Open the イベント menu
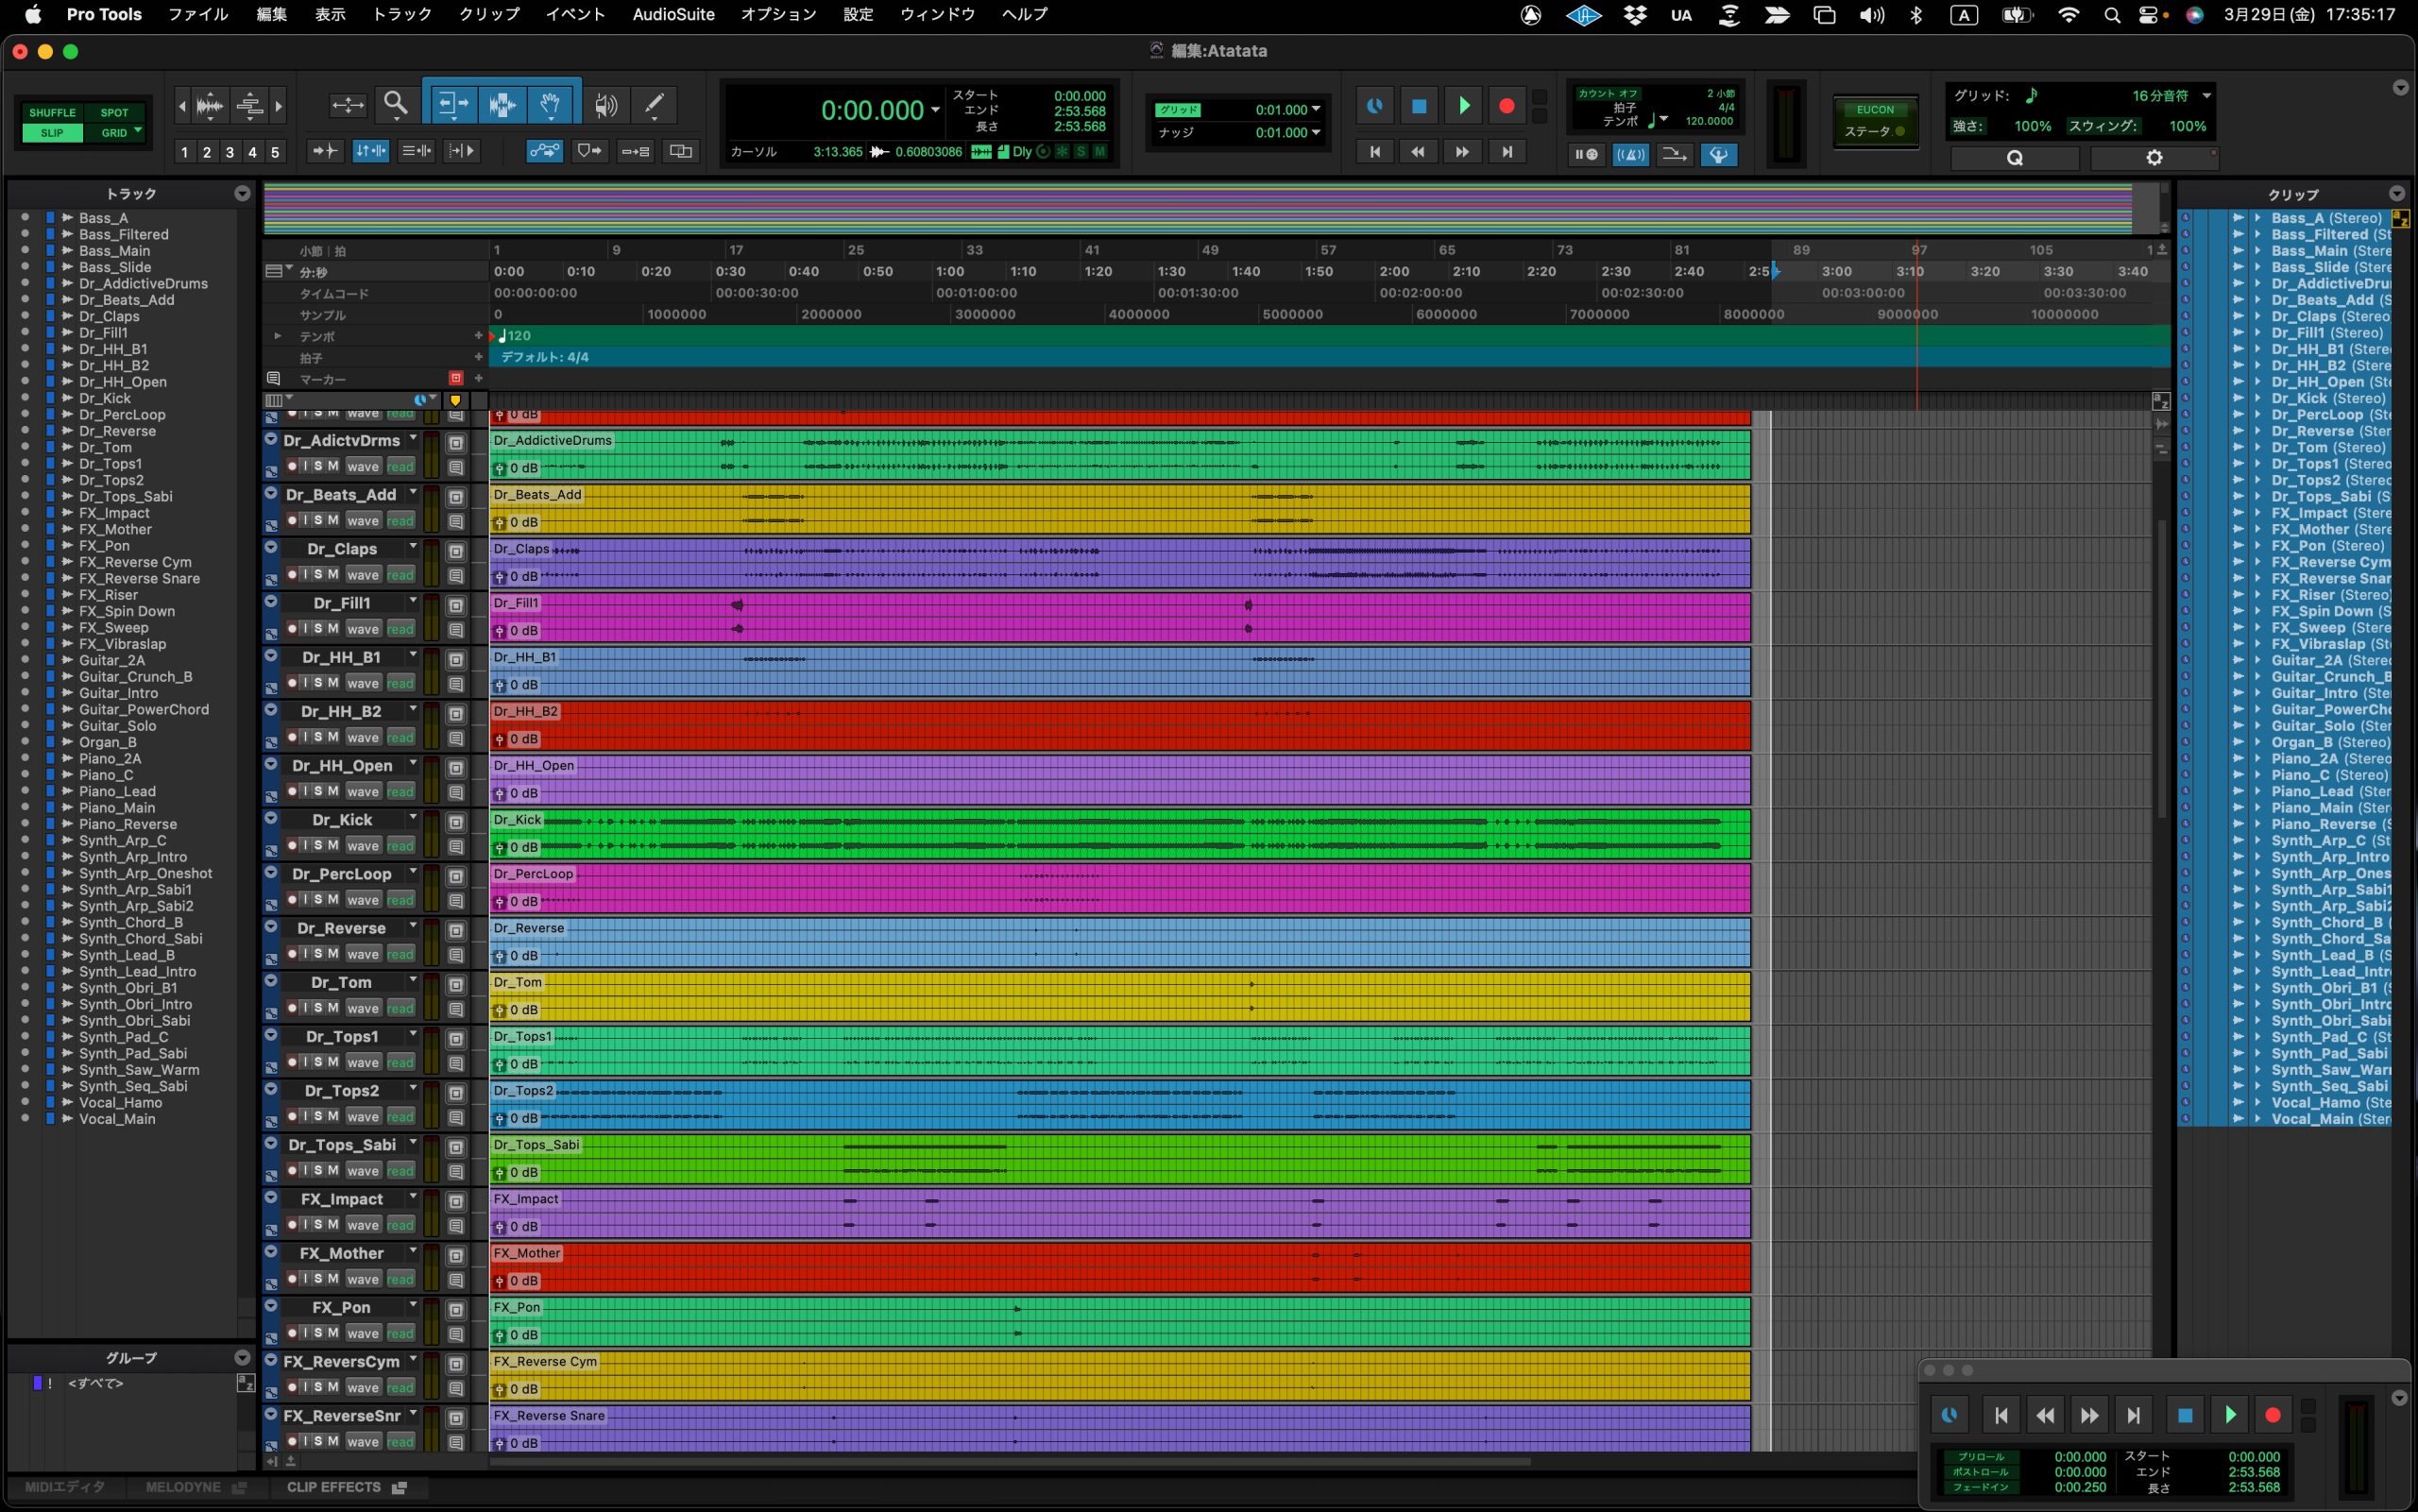This screenshot has width=2418, height=1512. (575, 14)
